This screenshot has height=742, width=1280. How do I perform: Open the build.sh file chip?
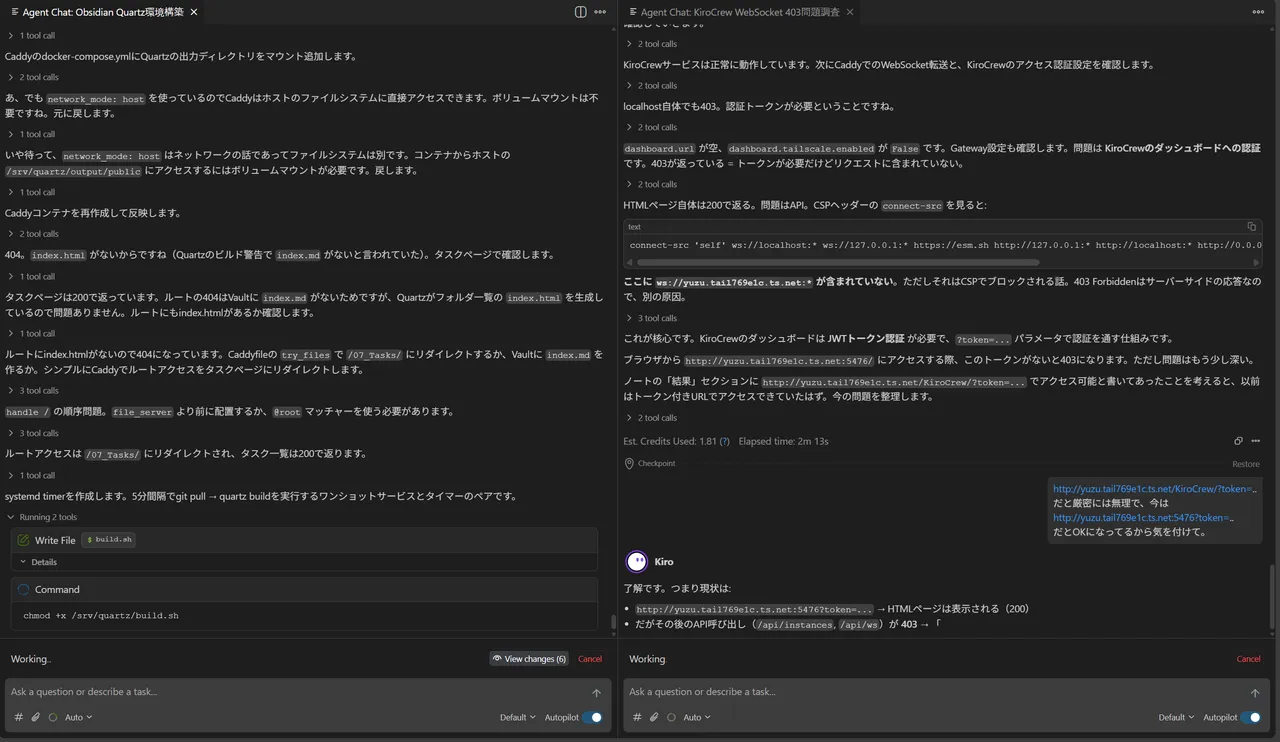[x=108, y=540]
